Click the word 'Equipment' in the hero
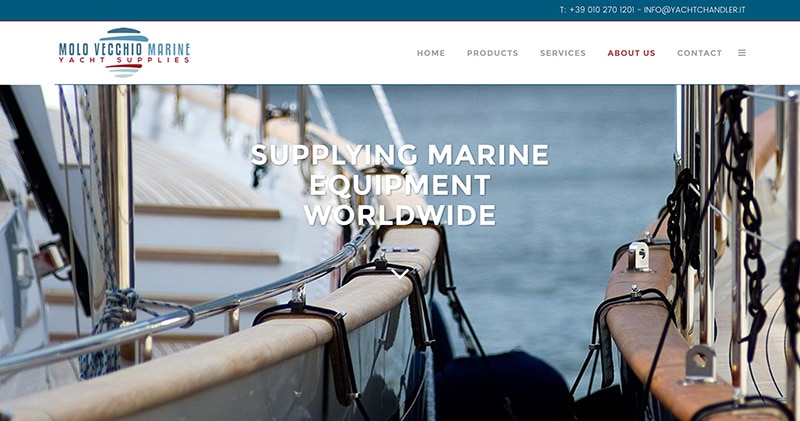This screenshot has height=421, width=800. click(400, 185)
